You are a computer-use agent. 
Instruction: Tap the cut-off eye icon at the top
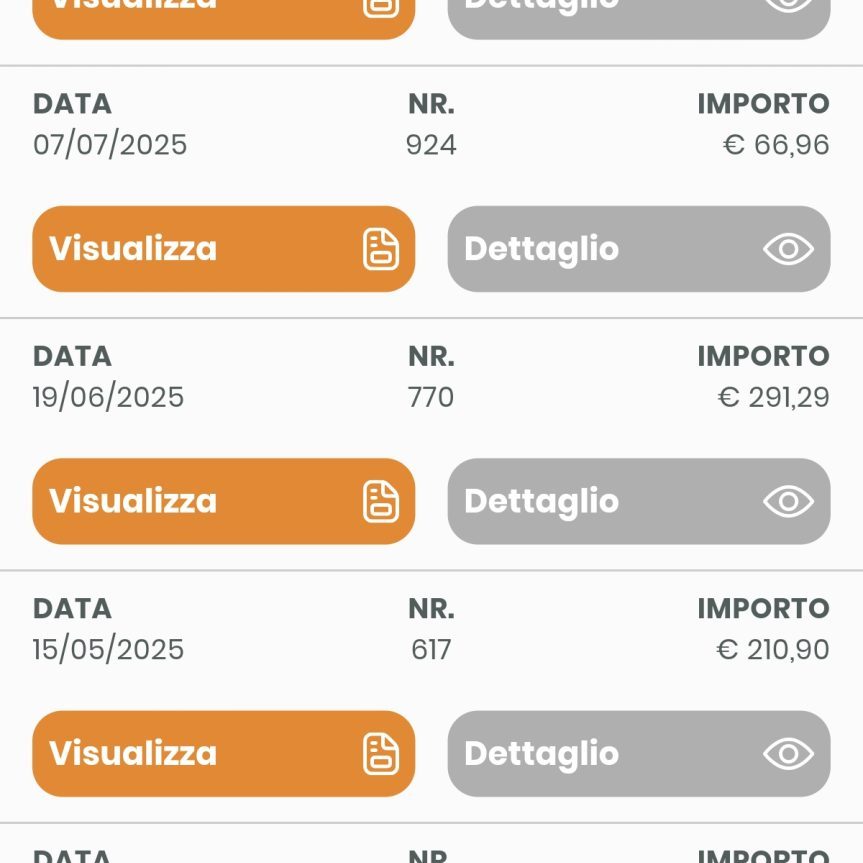coord(788,5)
